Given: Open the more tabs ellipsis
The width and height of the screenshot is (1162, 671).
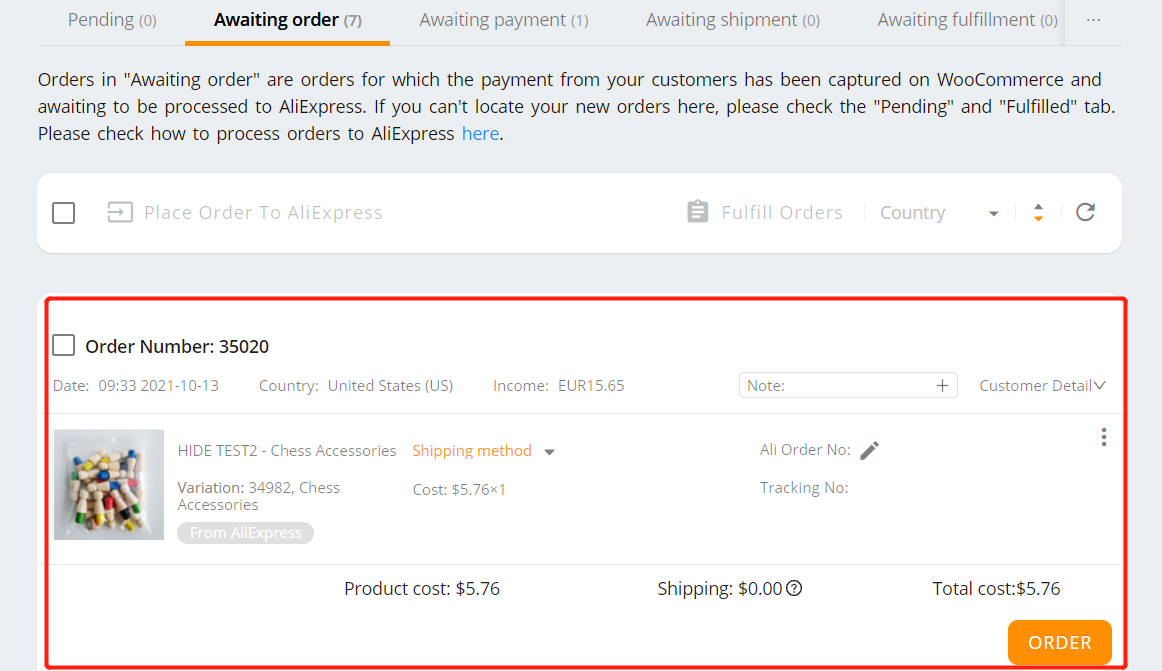Looking at the screenshot, I should 1093,20.
